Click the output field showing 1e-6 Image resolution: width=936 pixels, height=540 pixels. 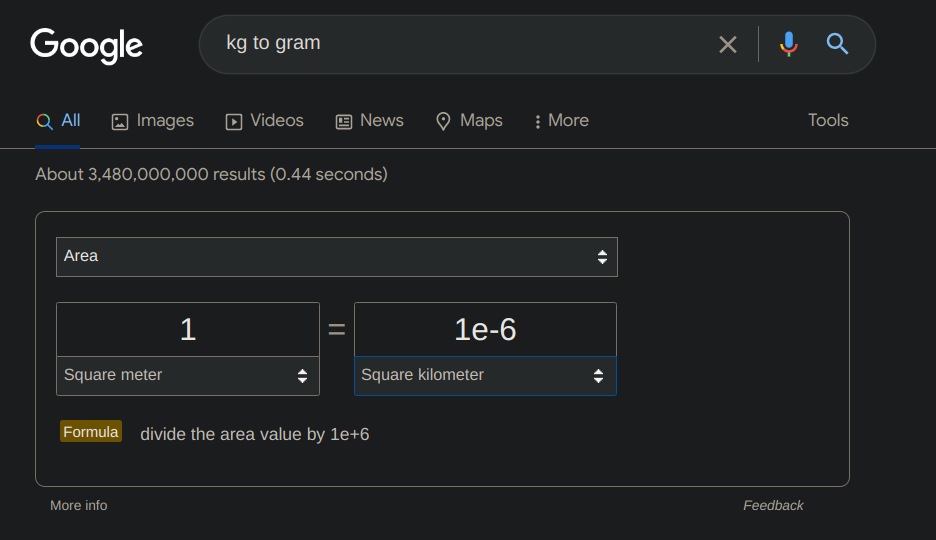point(485,330)
